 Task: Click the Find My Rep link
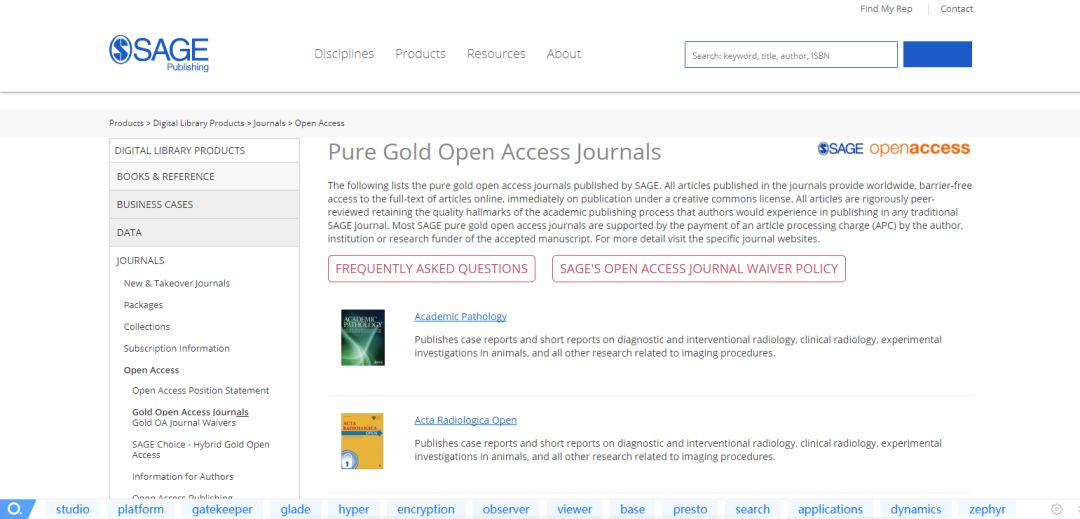[886, 9]
